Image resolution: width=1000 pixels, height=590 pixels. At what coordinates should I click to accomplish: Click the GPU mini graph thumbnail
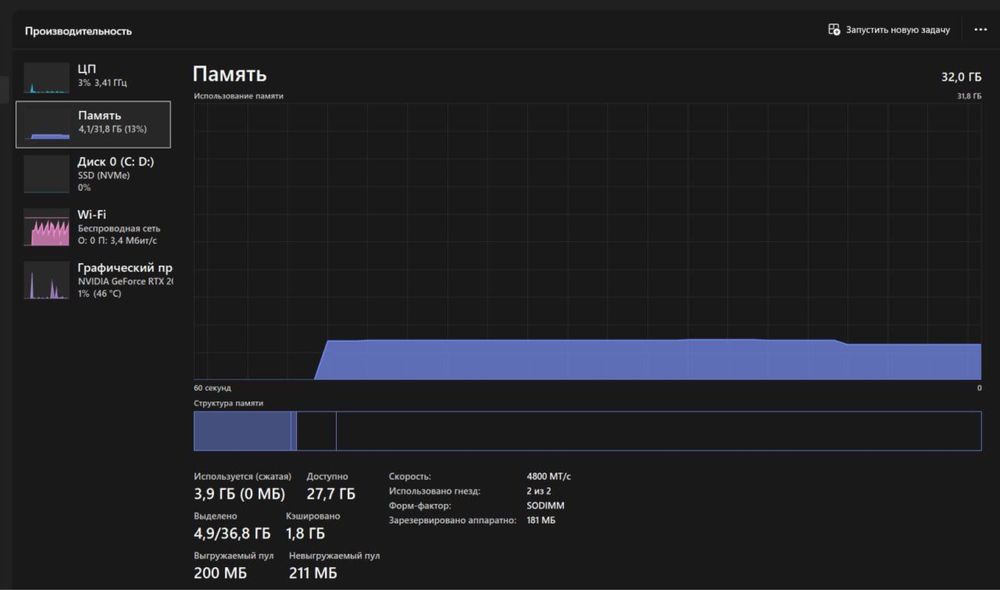pos(47,280)
